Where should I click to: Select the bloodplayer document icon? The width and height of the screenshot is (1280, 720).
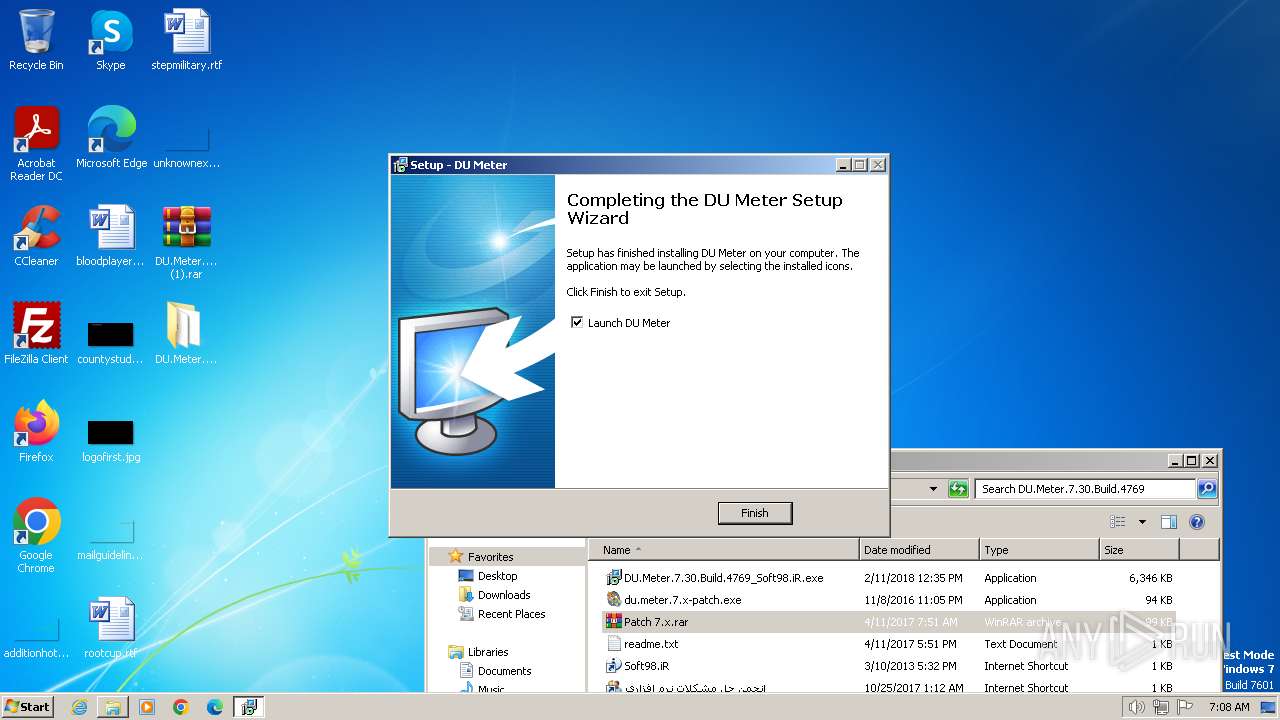pyautogui.click(x=111, y=236)
